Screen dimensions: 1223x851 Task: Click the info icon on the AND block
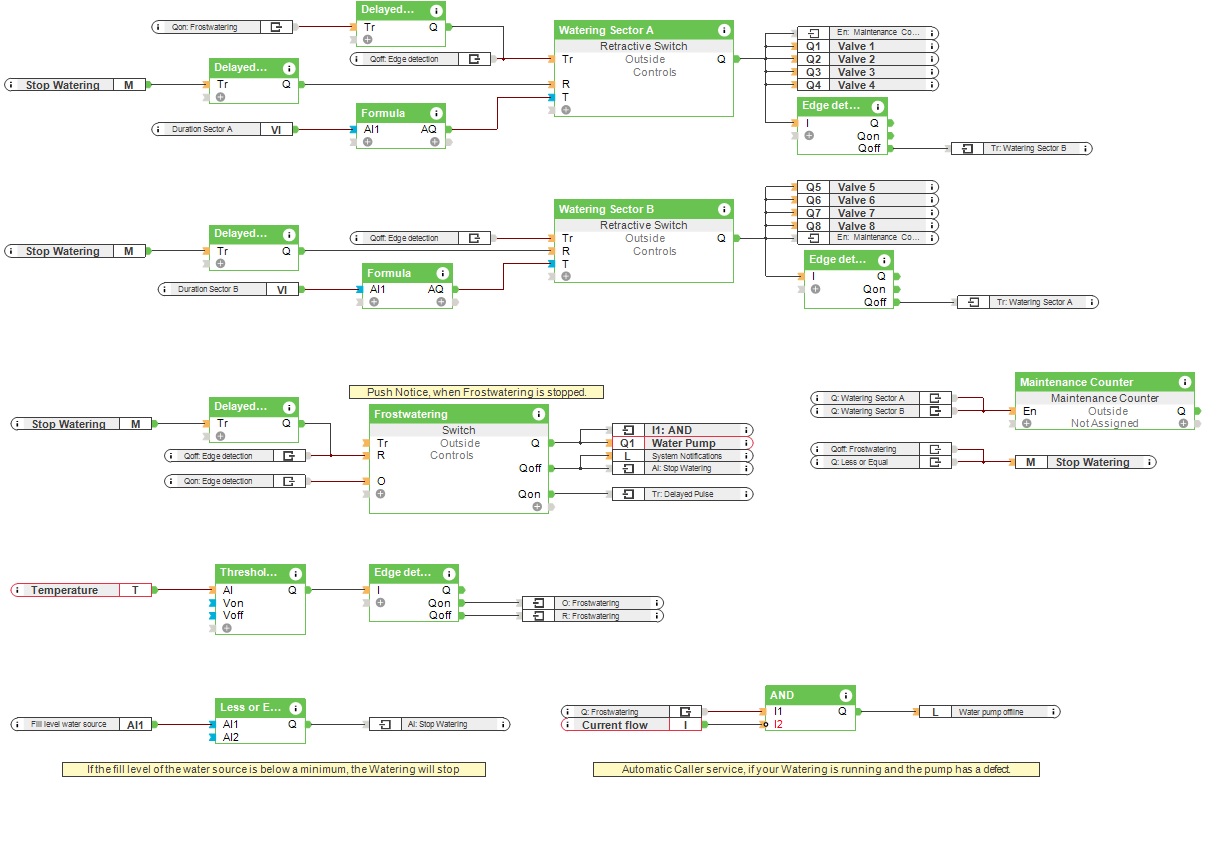coord(845,695)
